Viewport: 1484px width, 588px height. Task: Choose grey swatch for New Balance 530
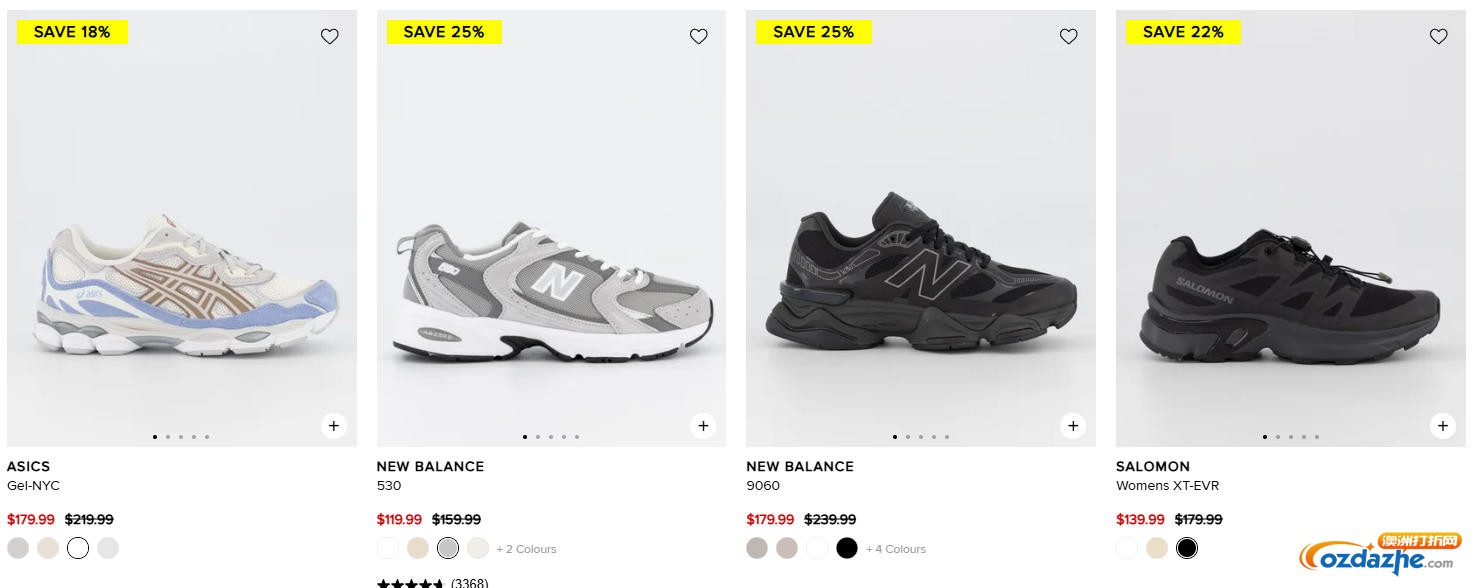coord(448,548)
